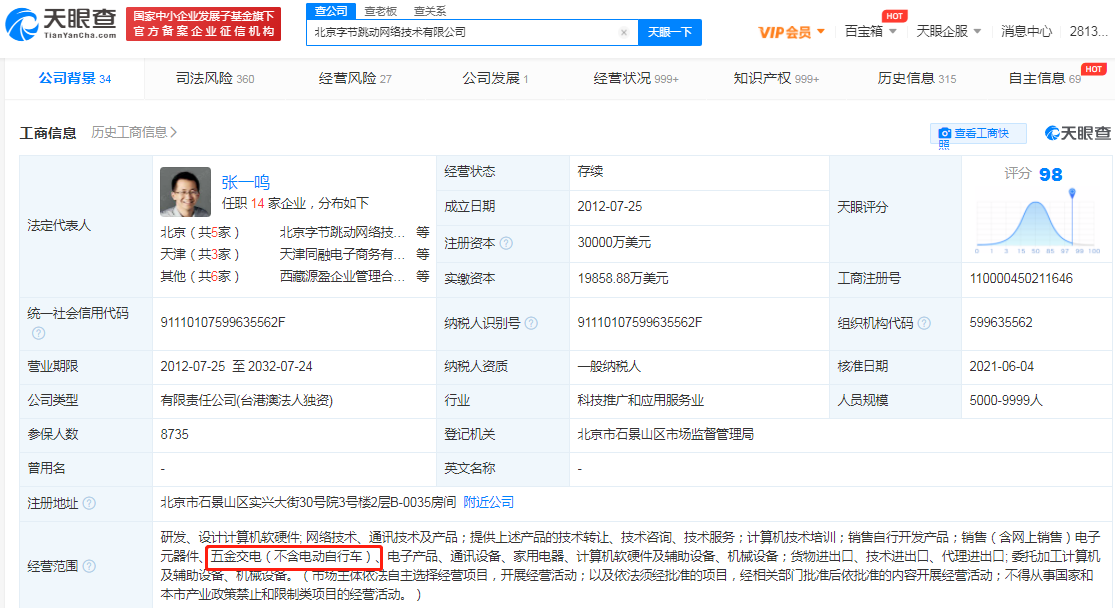Viewport: 1115px width, 608px height.
Task: Click the registered capital 30000万美元
Action: 614,243
